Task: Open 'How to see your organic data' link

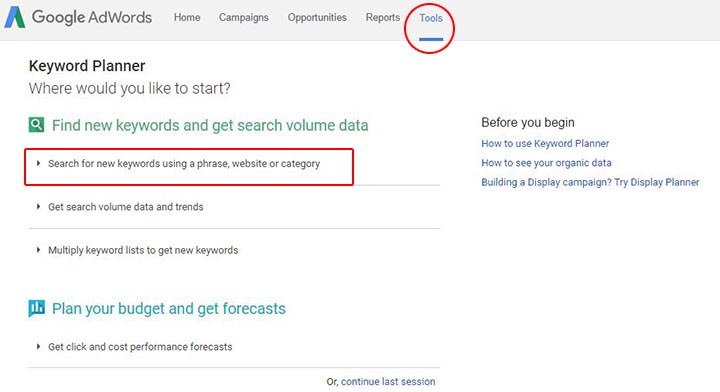Action: point(546,163)
